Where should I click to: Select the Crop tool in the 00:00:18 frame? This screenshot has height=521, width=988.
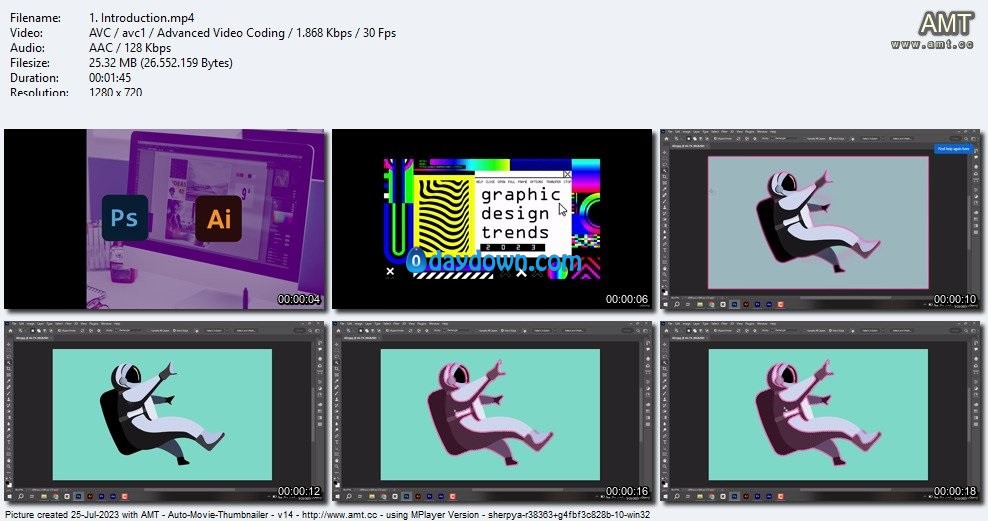point(665,369)
